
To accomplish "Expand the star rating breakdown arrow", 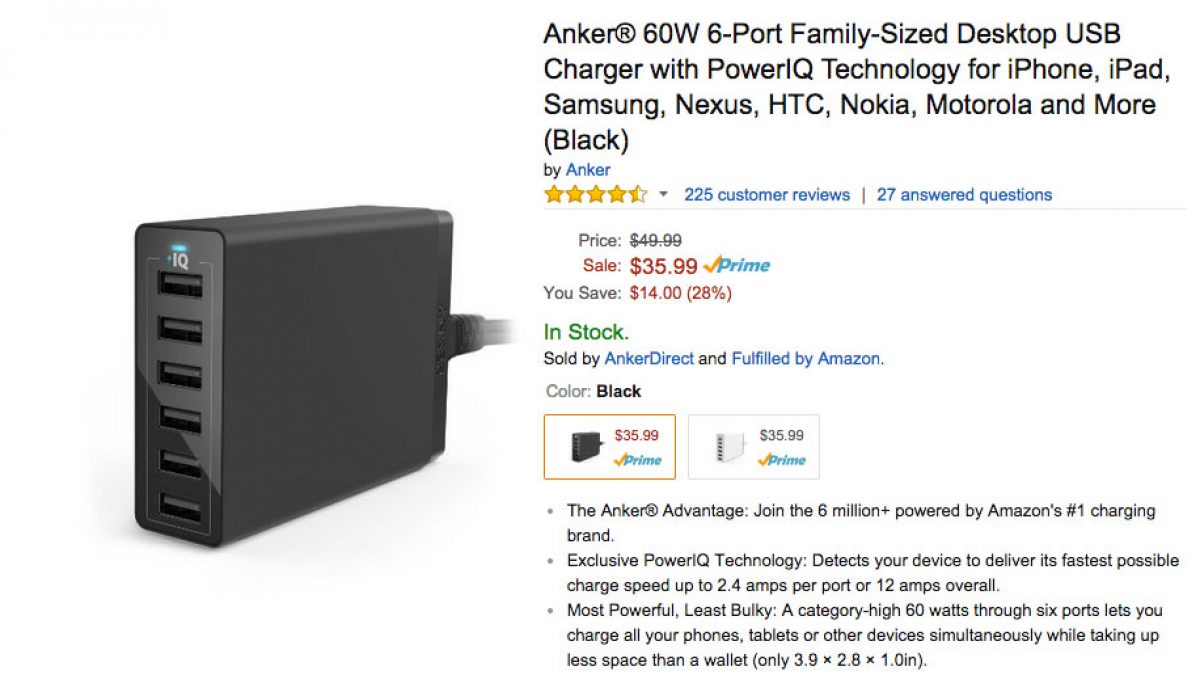I will pos(663,195).
